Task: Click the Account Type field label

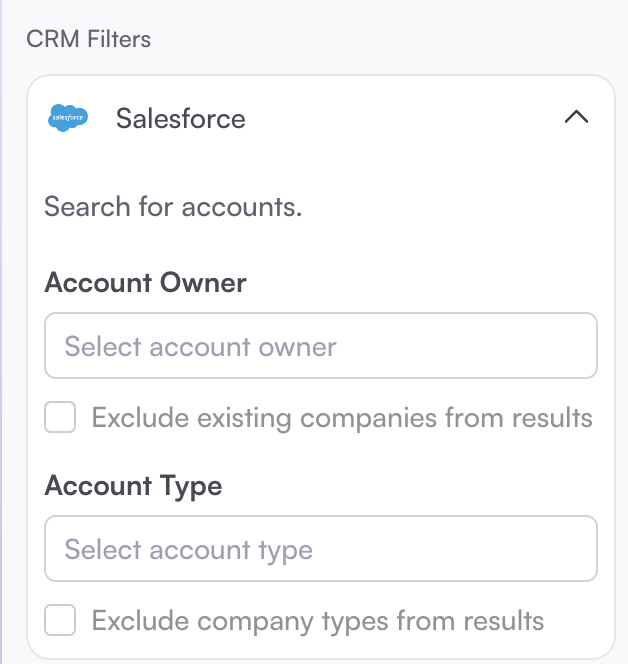Action: [133, 486]
